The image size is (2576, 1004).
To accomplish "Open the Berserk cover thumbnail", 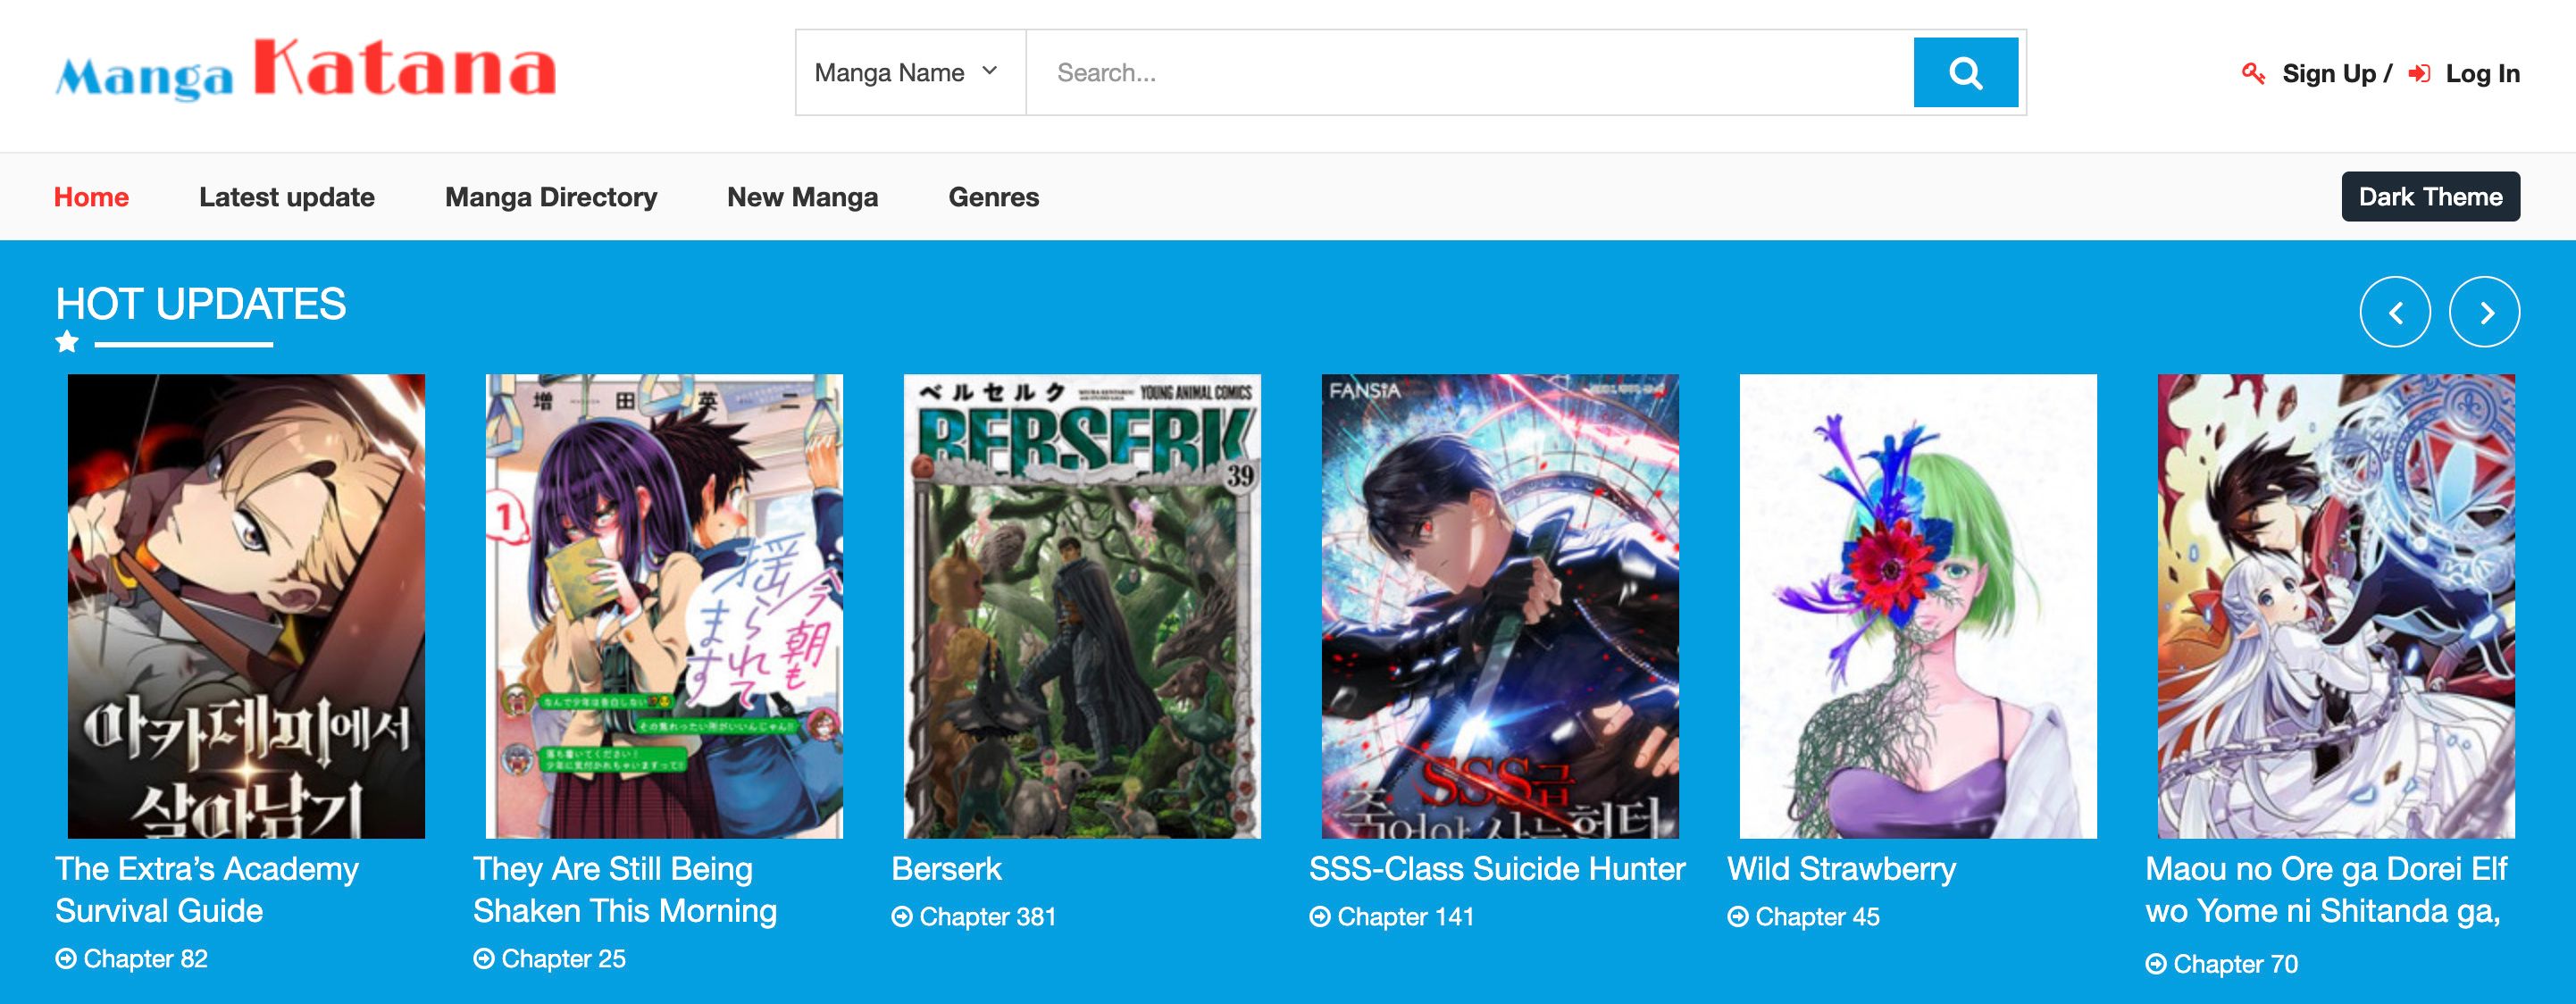I will (1082, 606).
